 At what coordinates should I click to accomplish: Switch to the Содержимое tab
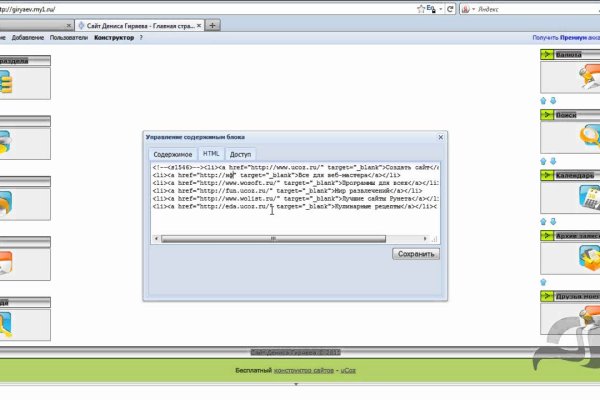[172, 154]
